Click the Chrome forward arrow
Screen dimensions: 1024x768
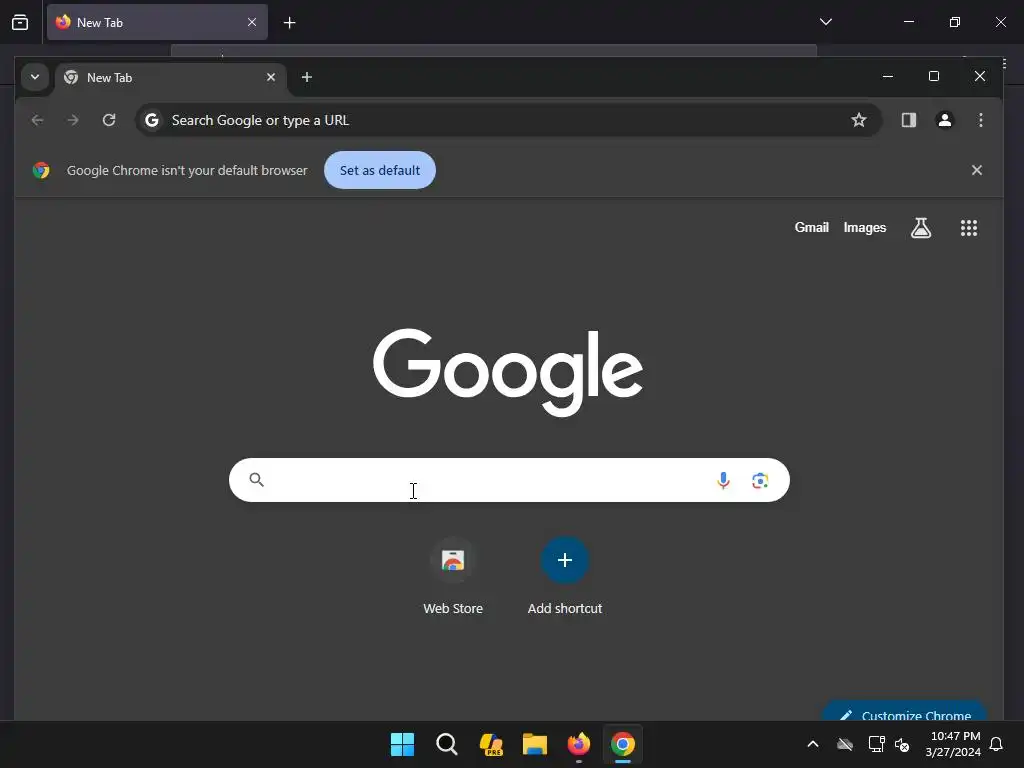73,120
